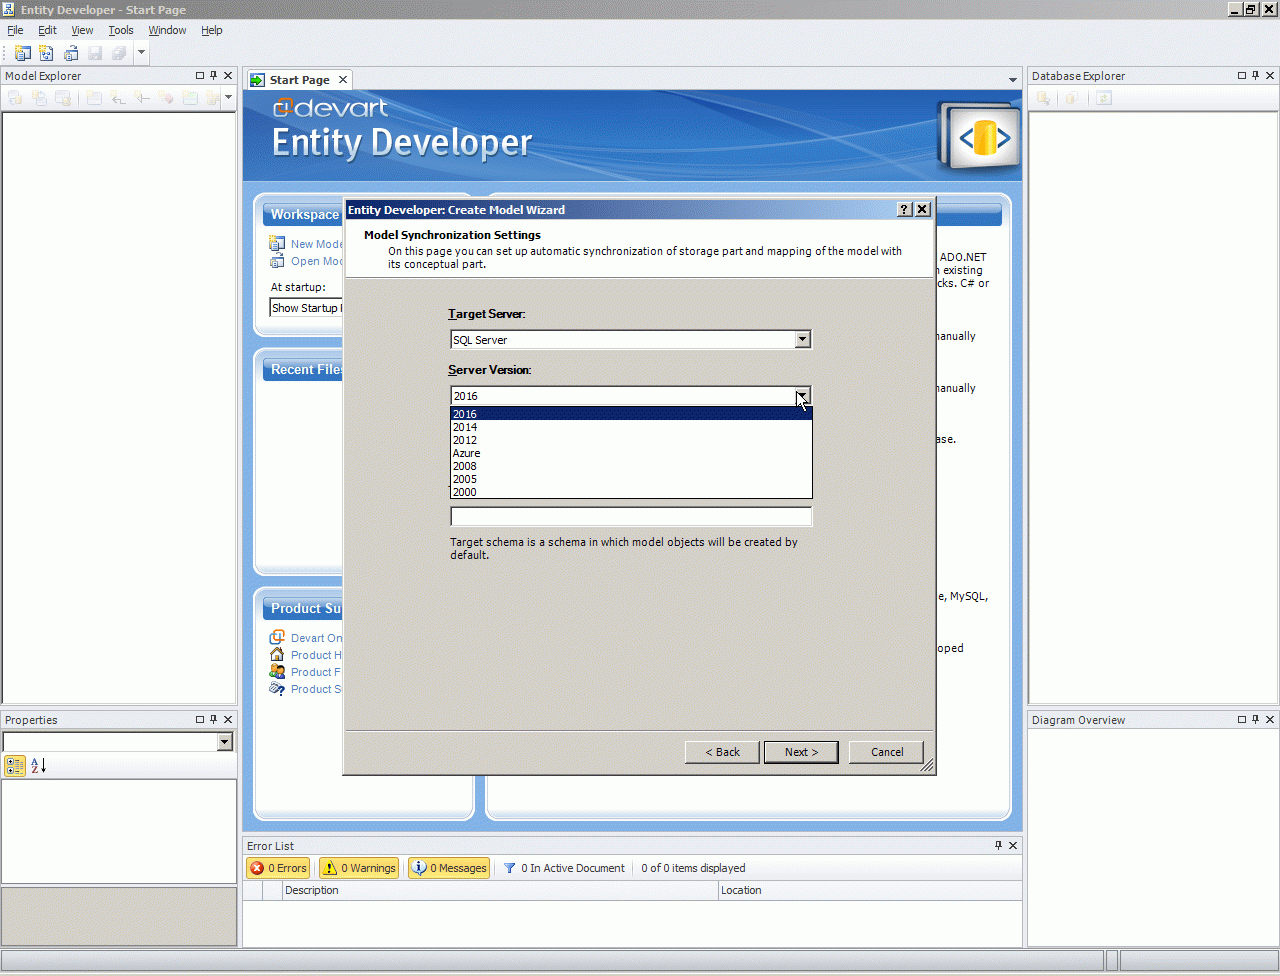Image resolution: width=1280 pixels, height=976 pixels.
Task: Open the File menu
Action: click(15, 30)
